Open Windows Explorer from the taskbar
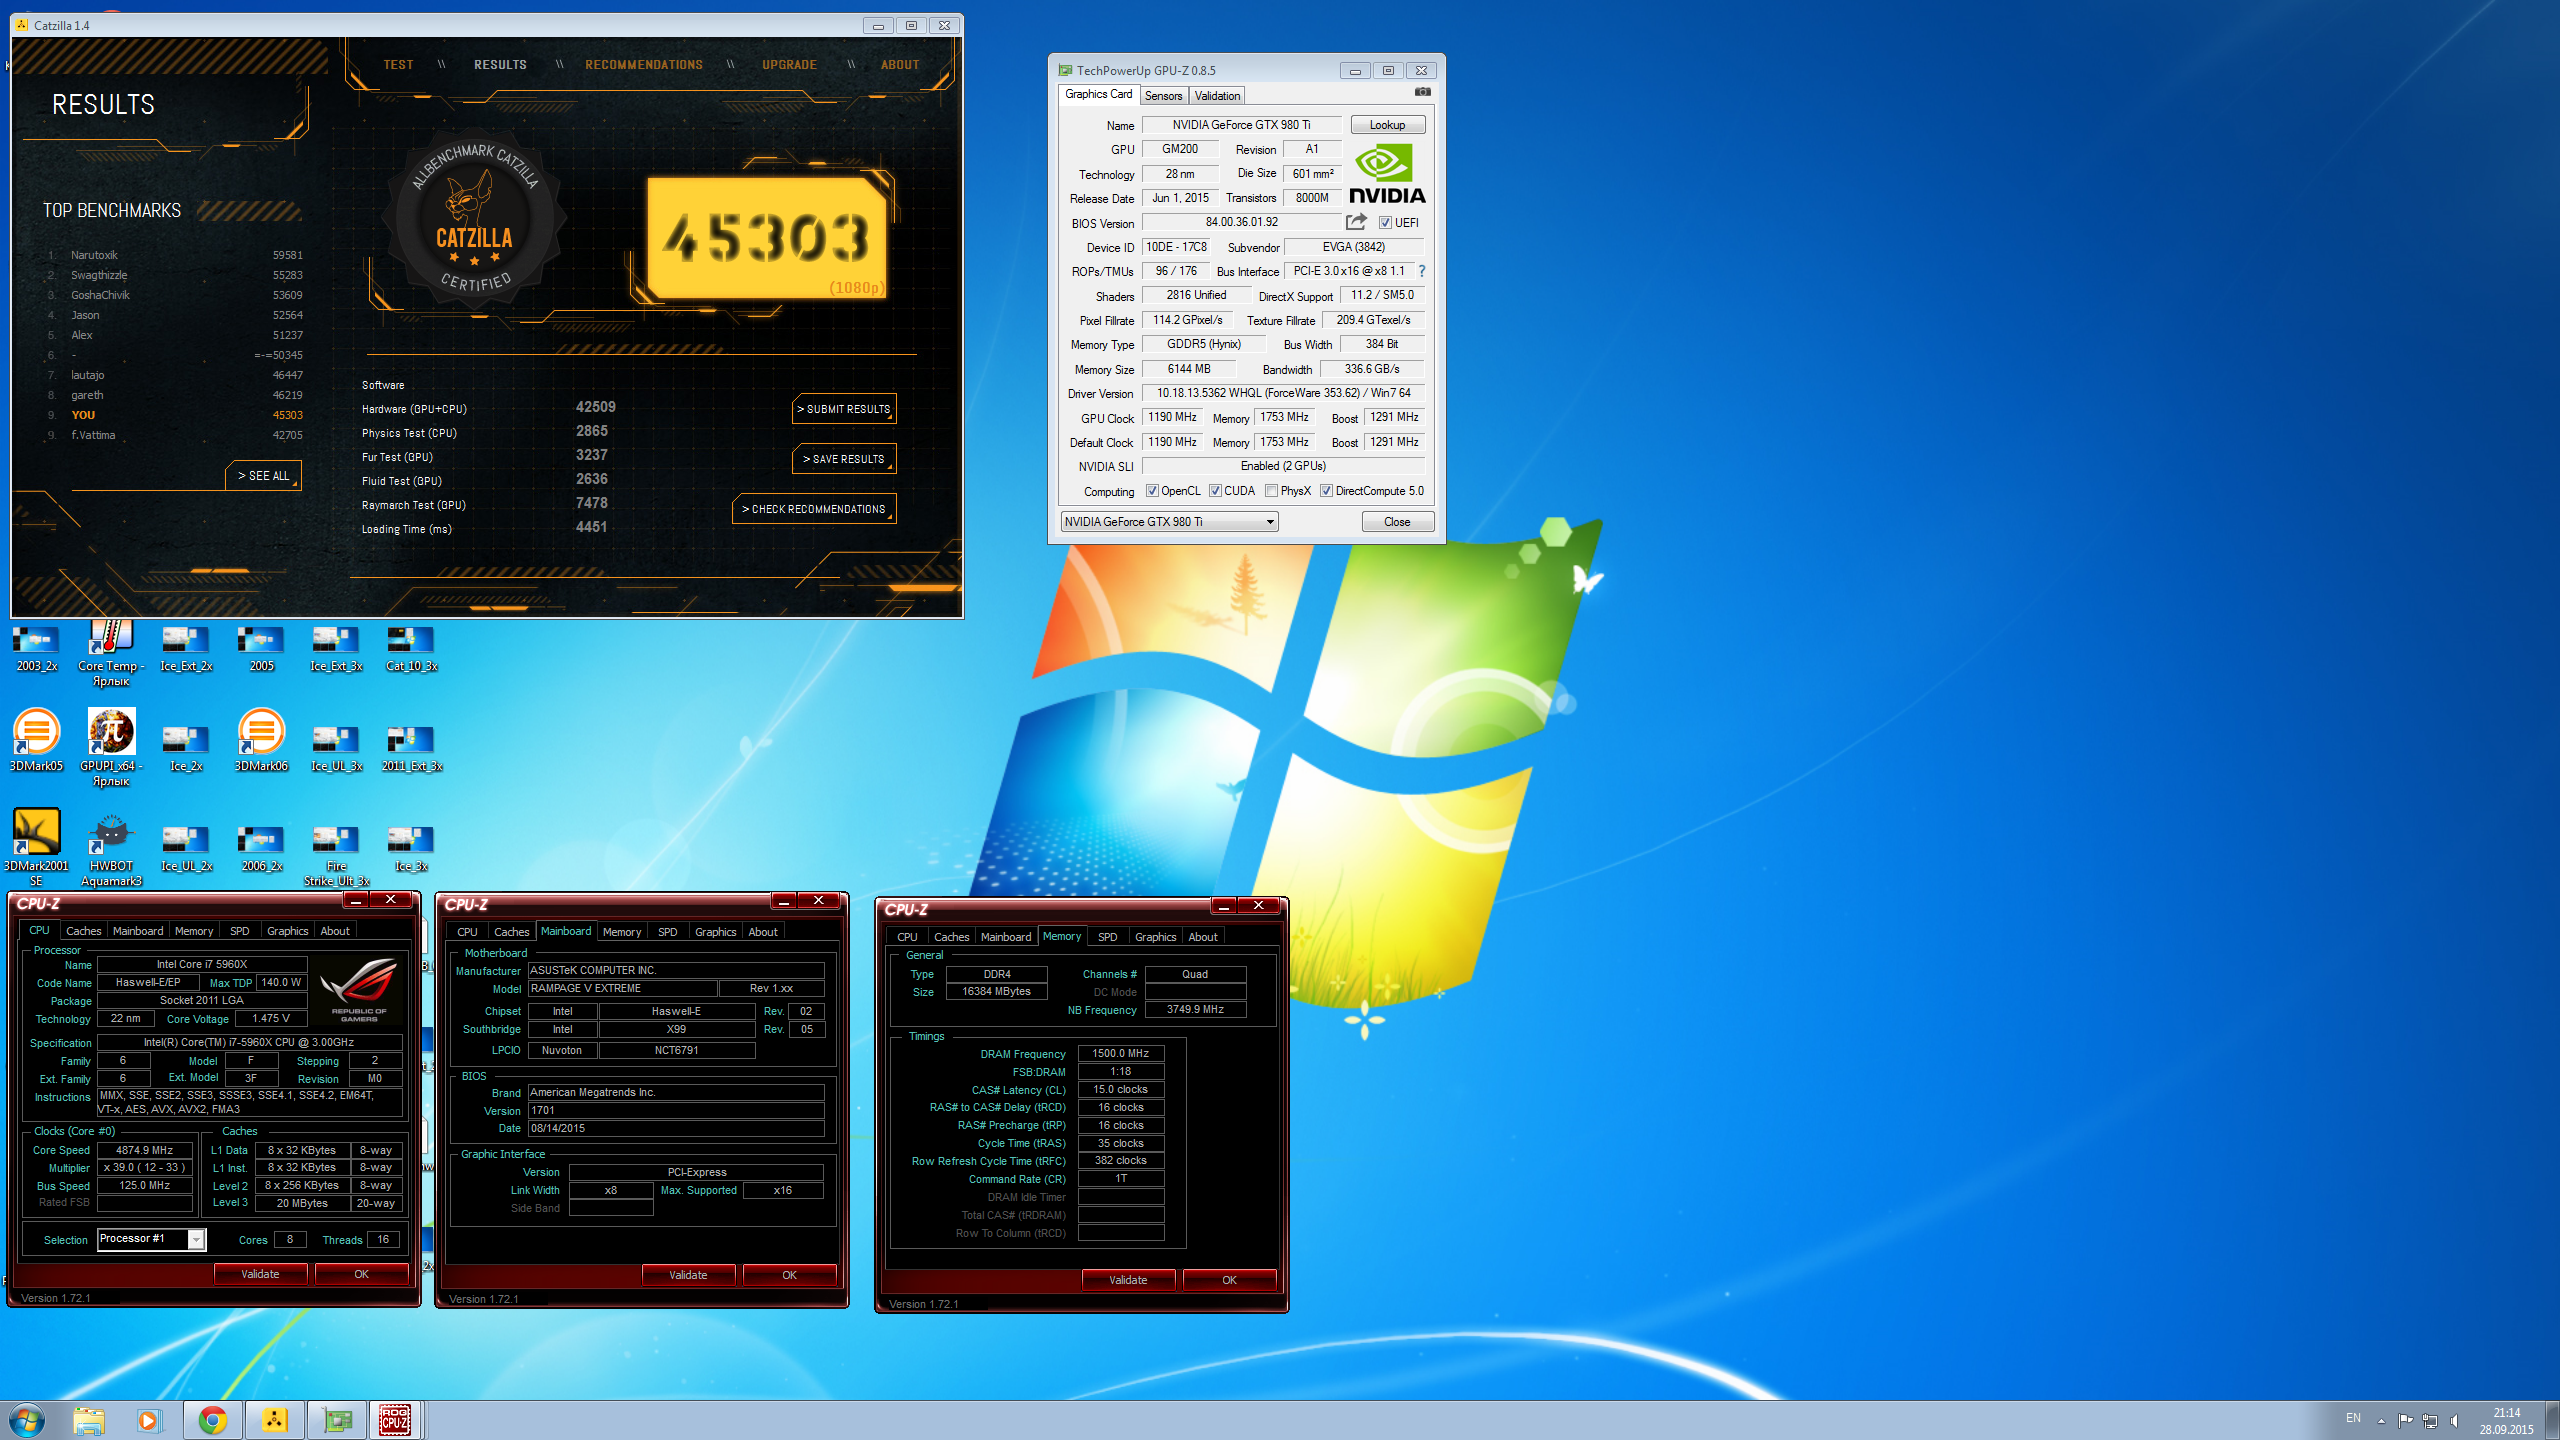The image size is (2560, 1440). click(x=88, y=1420)
